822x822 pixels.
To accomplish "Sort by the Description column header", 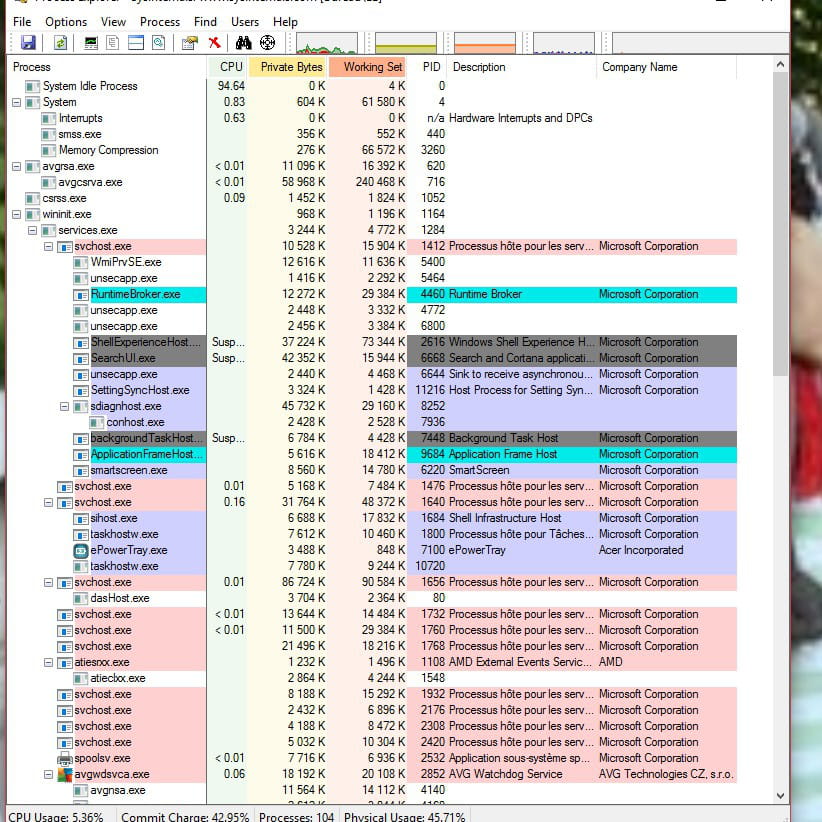I will 522,67.
